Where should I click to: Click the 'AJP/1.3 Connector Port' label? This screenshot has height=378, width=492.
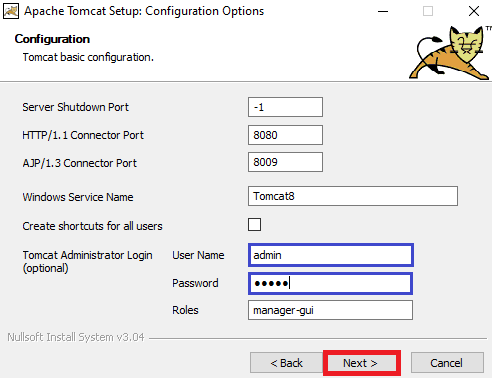point(80,163)
